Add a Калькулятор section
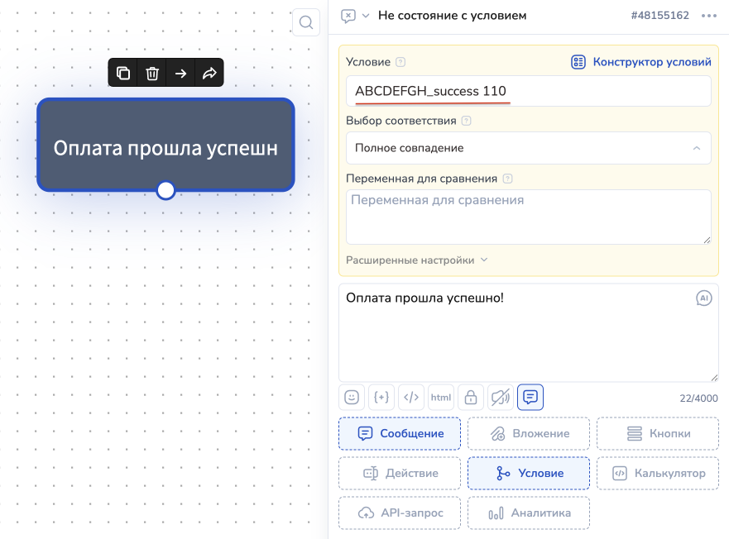This screenshot has width=729, height=539. [657, 473]
